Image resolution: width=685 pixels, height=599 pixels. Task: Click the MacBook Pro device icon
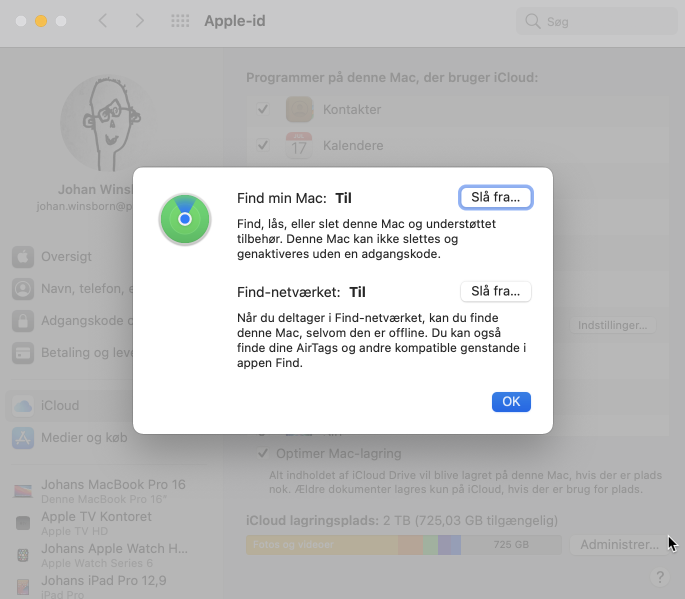coord(23,491)
